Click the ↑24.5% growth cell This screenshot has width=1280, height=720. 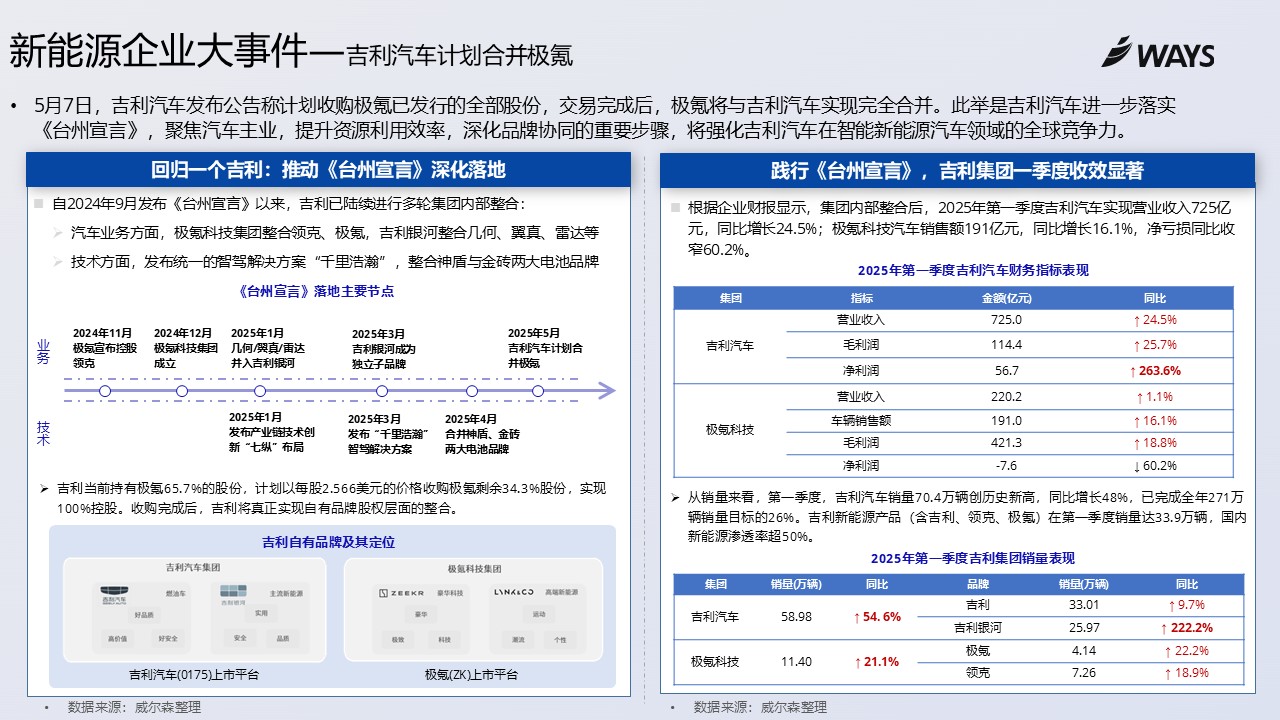[1154, 320]
